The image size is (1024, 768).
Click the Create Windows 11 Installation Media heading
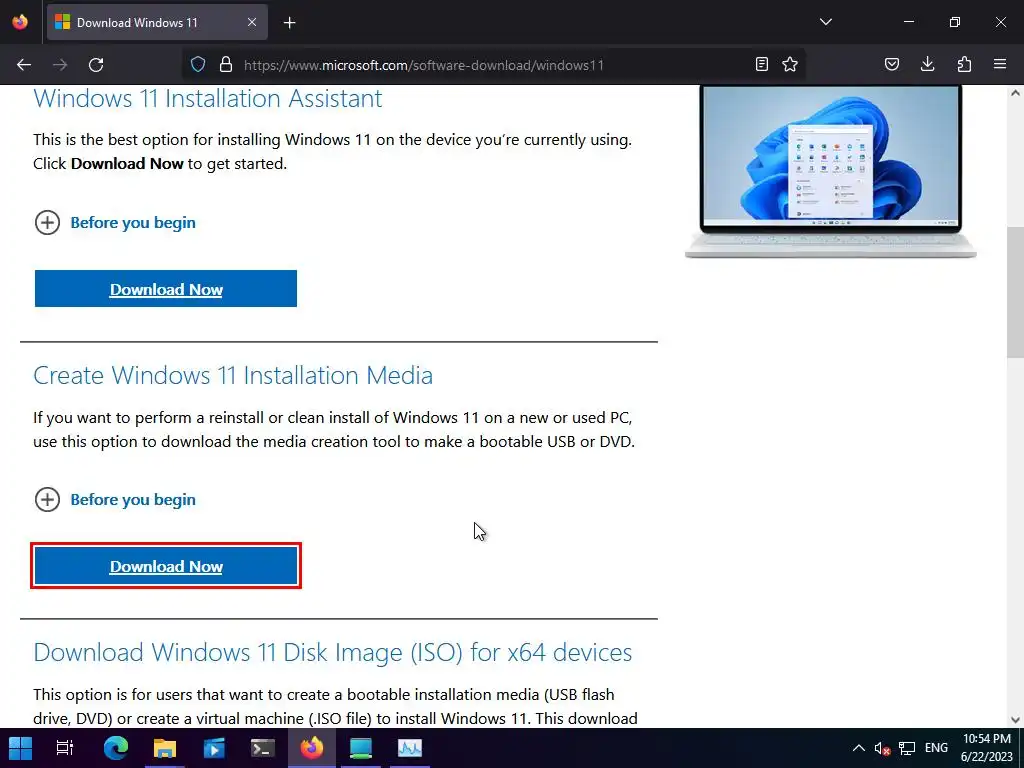click(233, 376)
